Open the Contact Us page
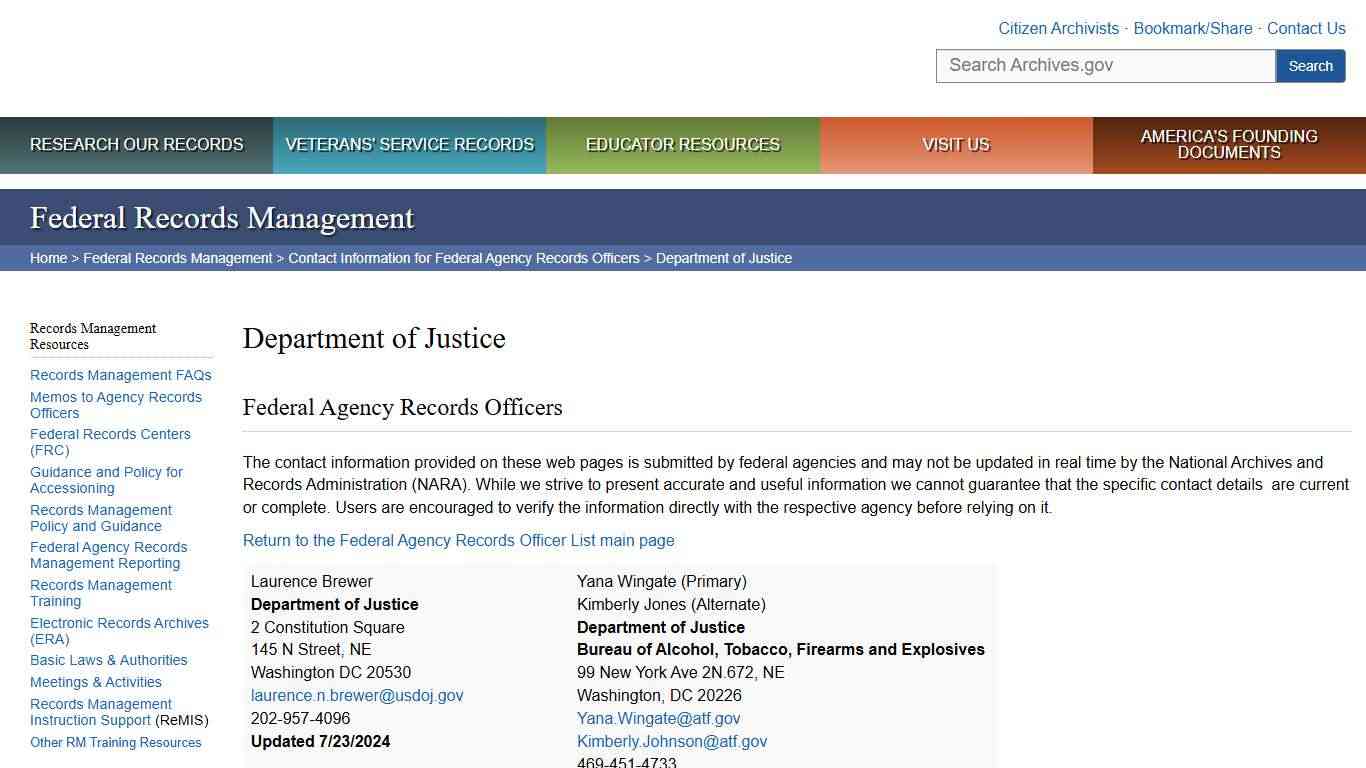 click(x=1306, y=28)
